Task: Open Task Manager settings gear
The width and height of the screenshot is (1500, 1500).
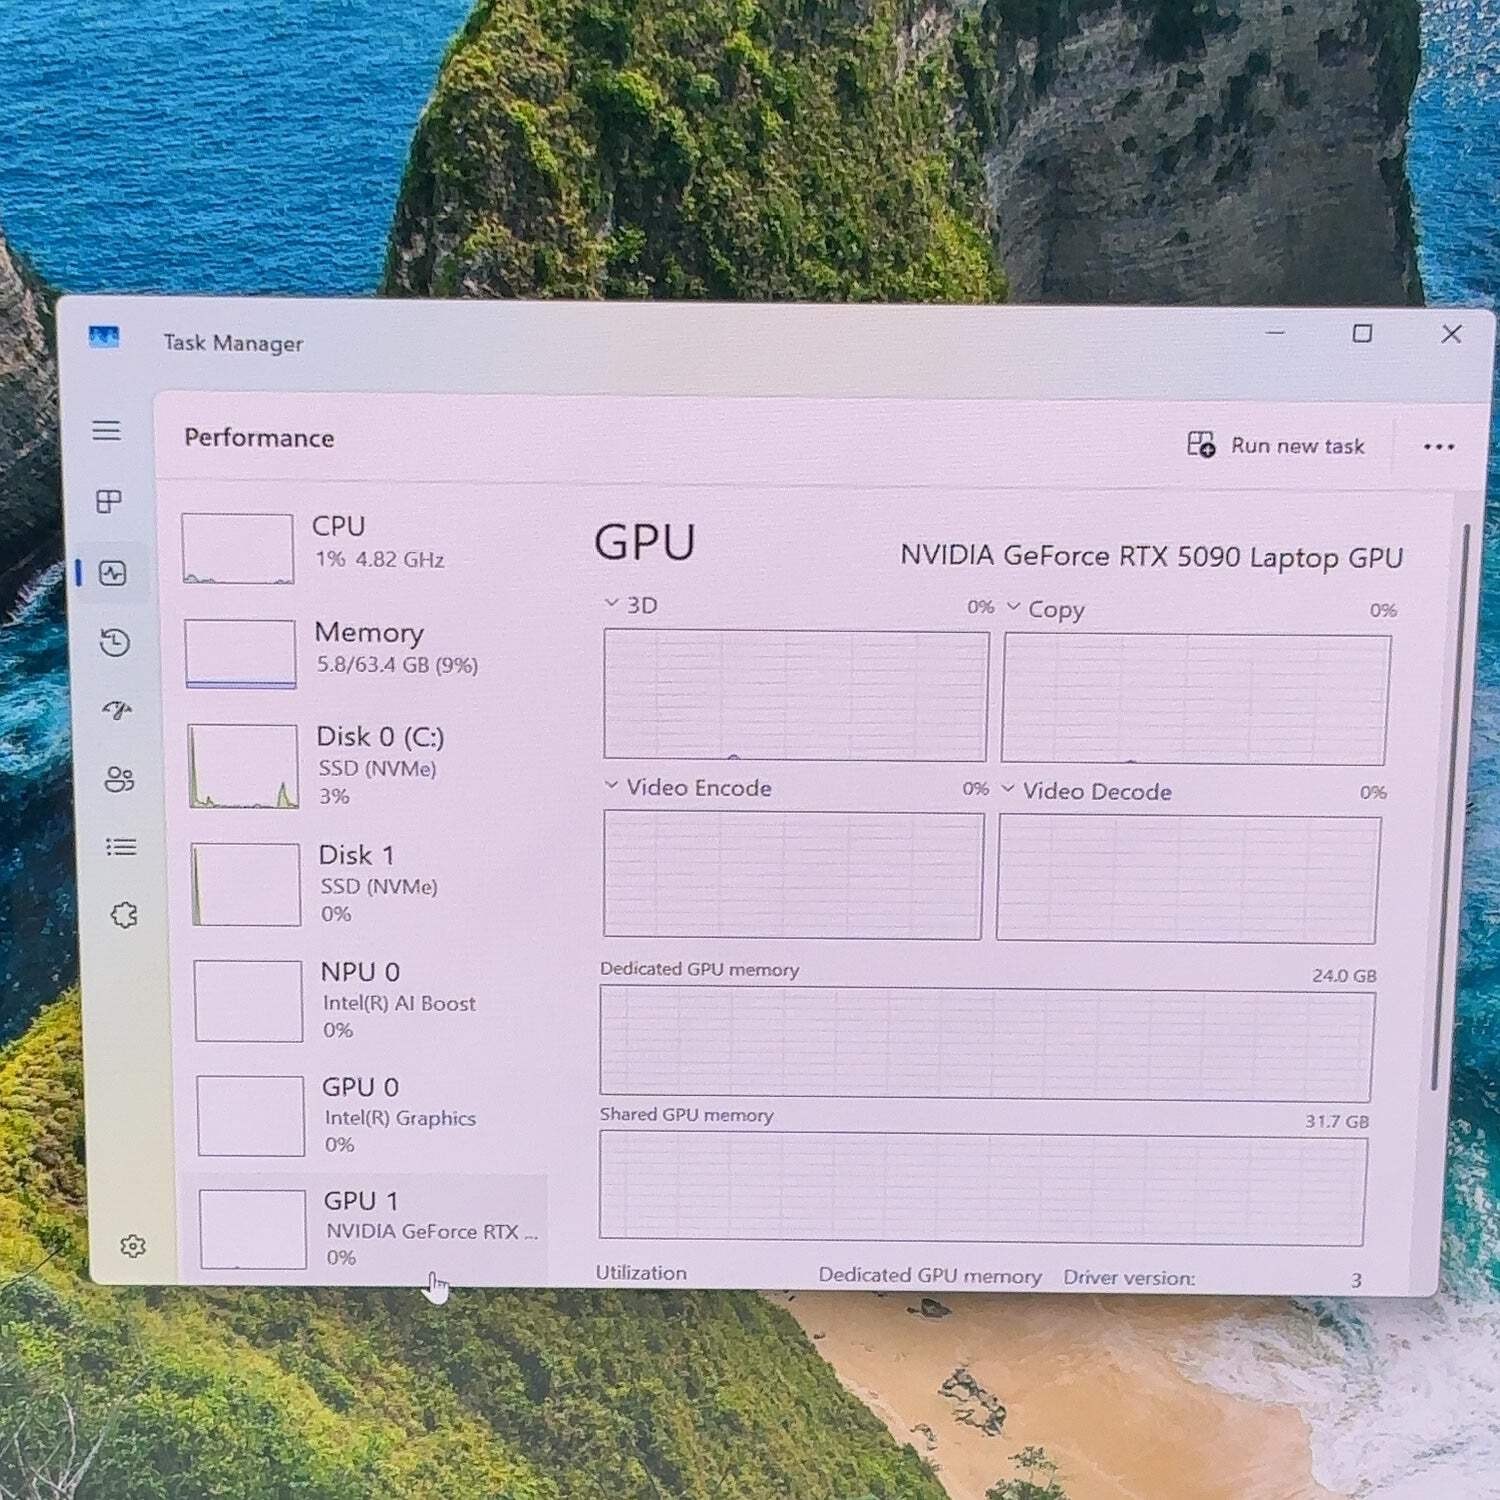Action: tap(133, 1245)
